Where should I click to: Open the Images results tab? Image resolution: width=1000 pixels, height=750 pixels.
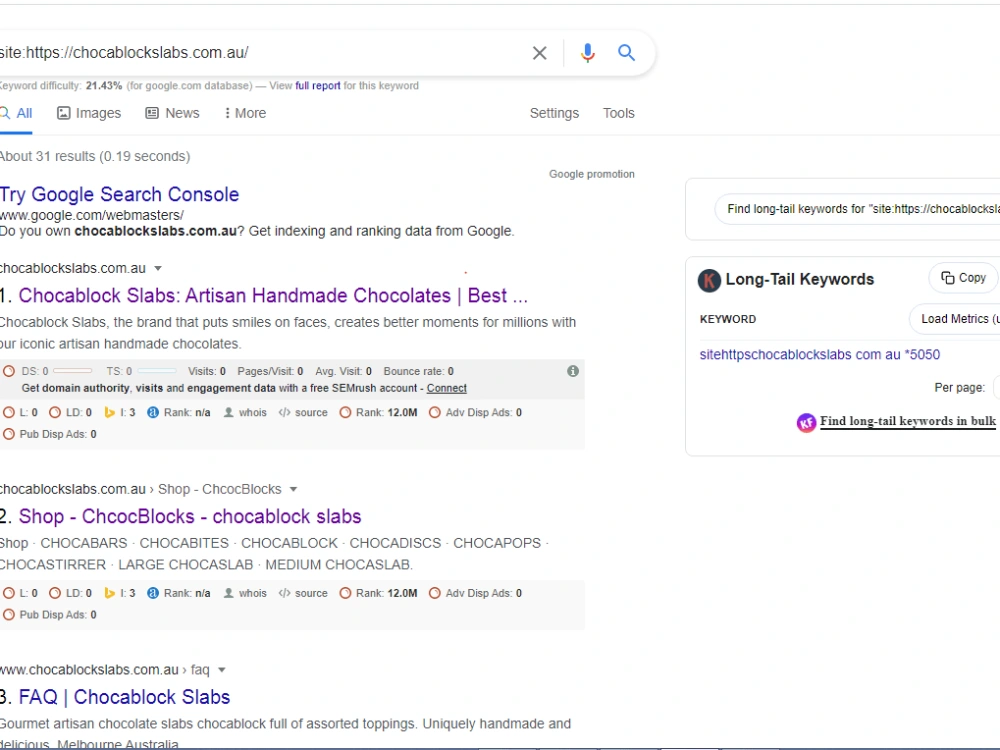pyautogui.click(x=89, y=113)
